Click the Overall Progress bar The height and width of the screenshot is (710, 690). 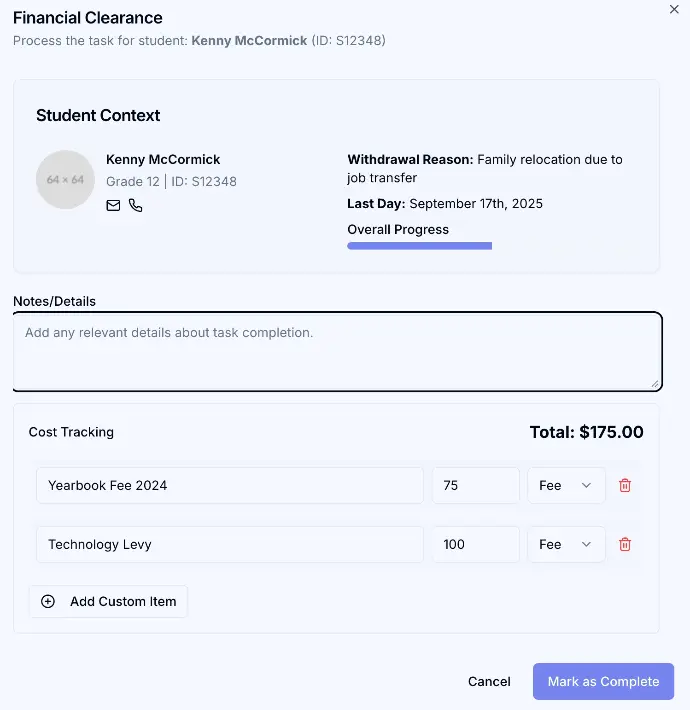pyautogui.click(x=420, y=245)
